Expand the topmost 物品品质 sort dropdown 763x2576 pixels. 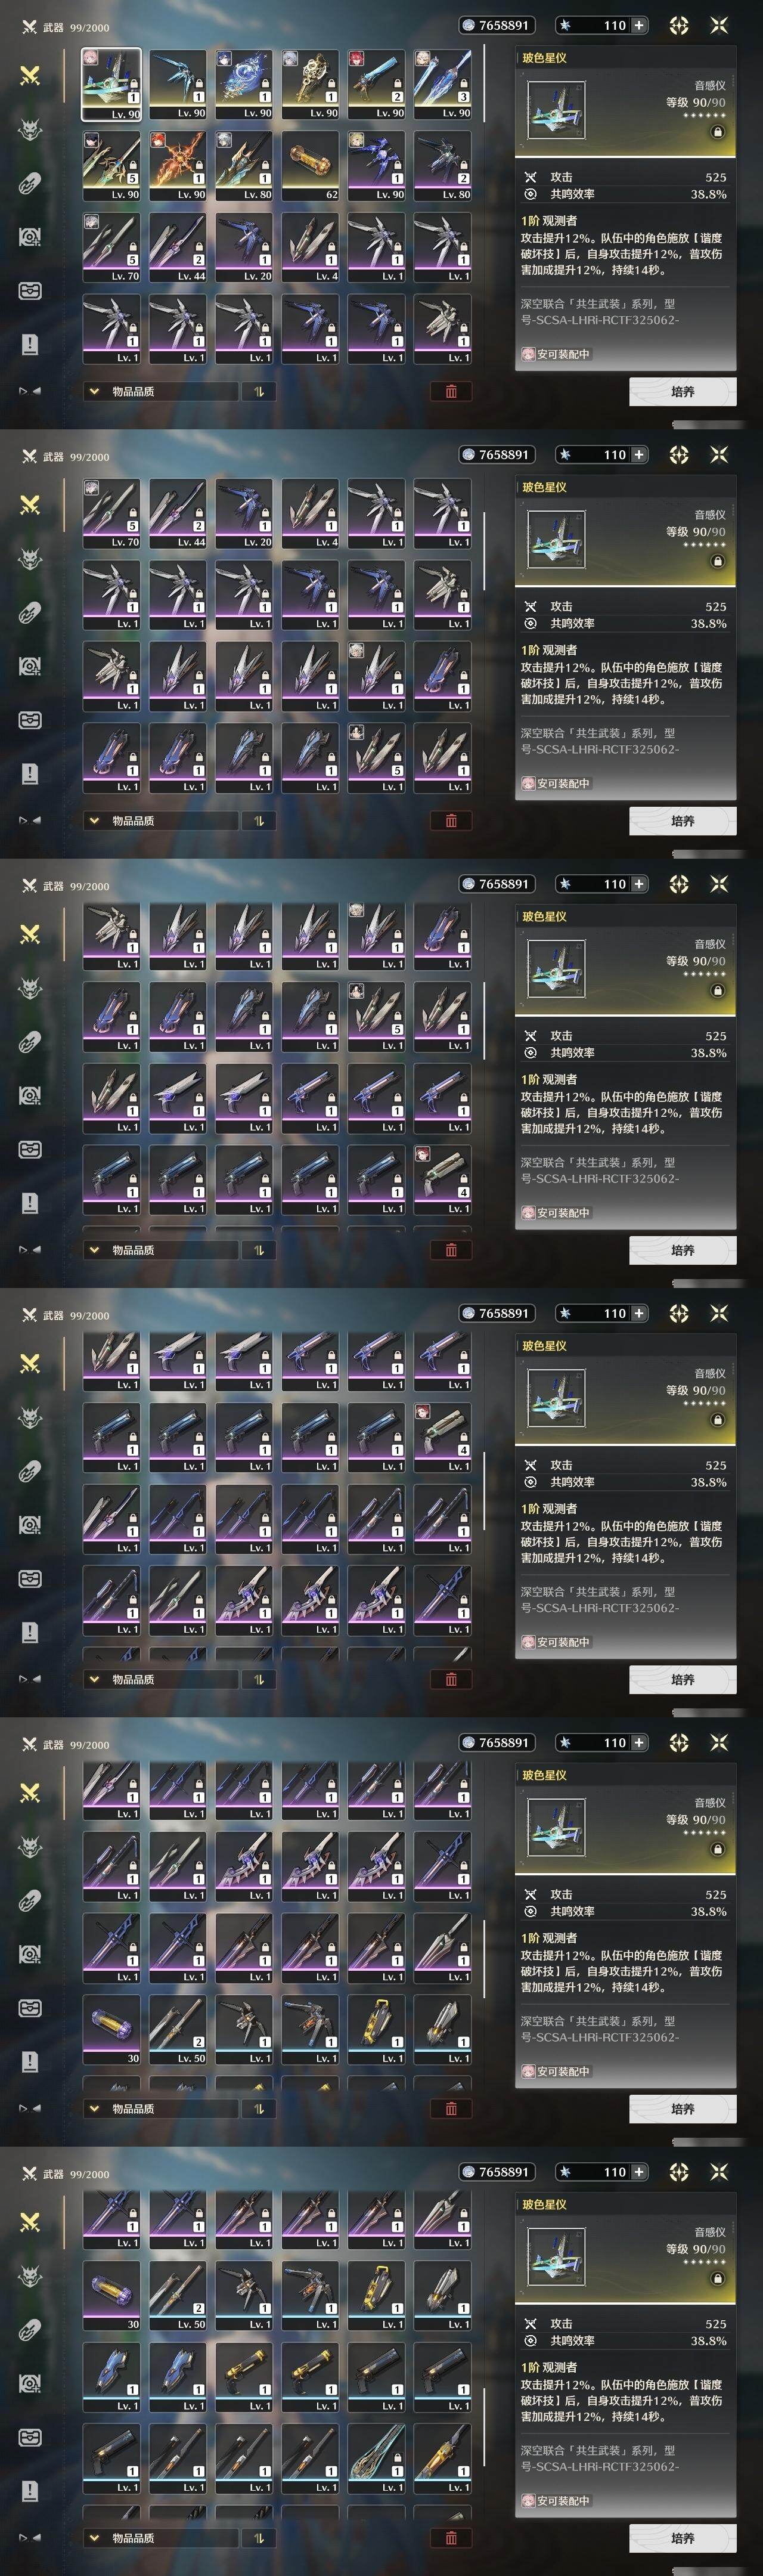point(160,391)
